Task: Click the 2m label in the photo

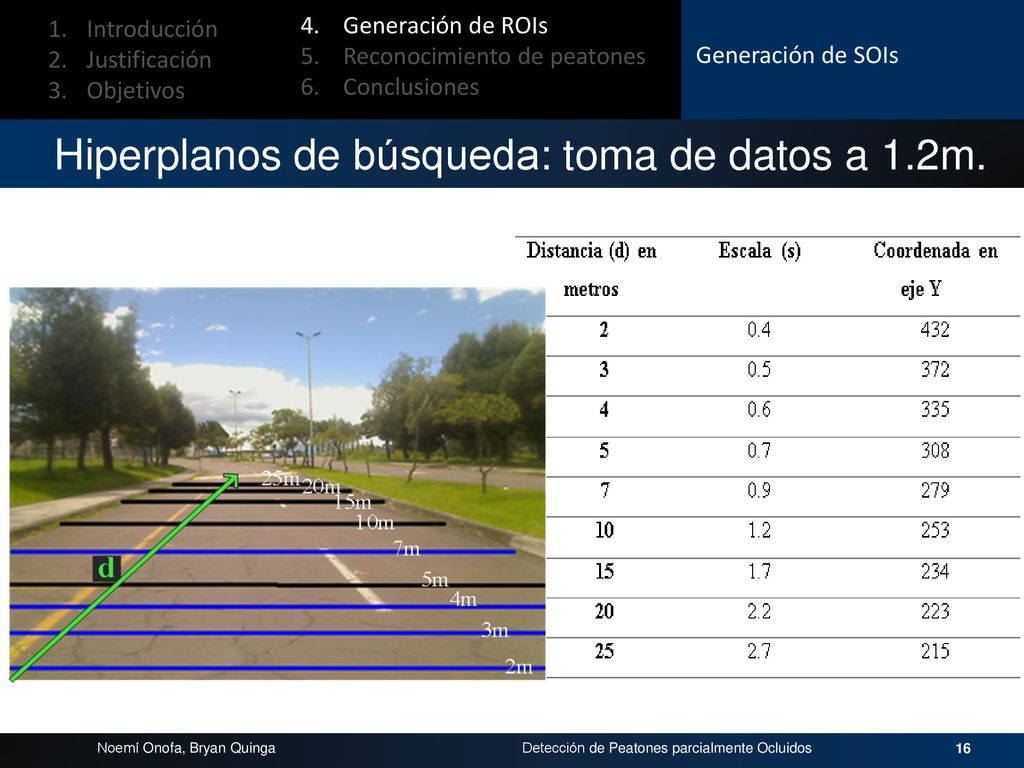Action: click(519, 667)
